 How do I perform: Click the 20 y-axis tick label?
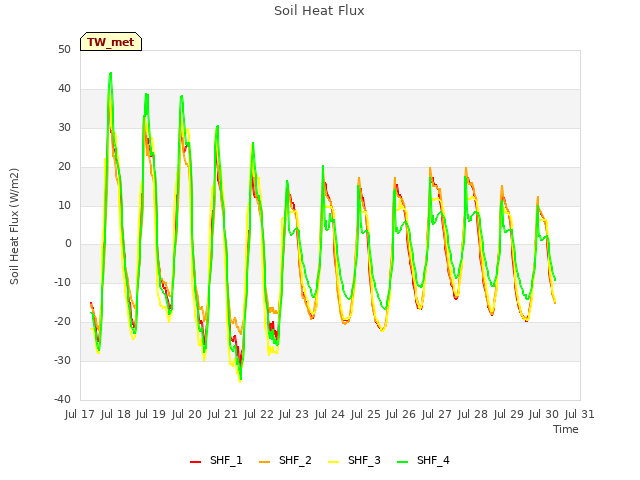point(64,166)
